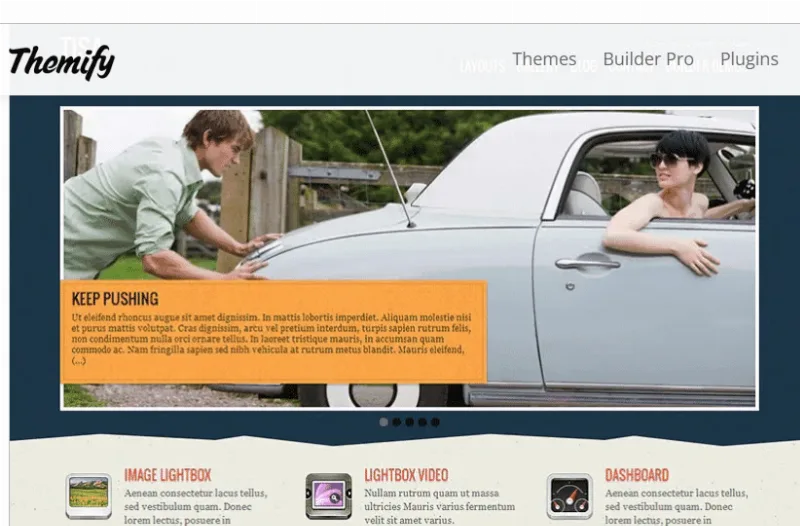
Task: Click the Lightbox Video screen icon
Action: pyautogui.click(x=329, y=496)
